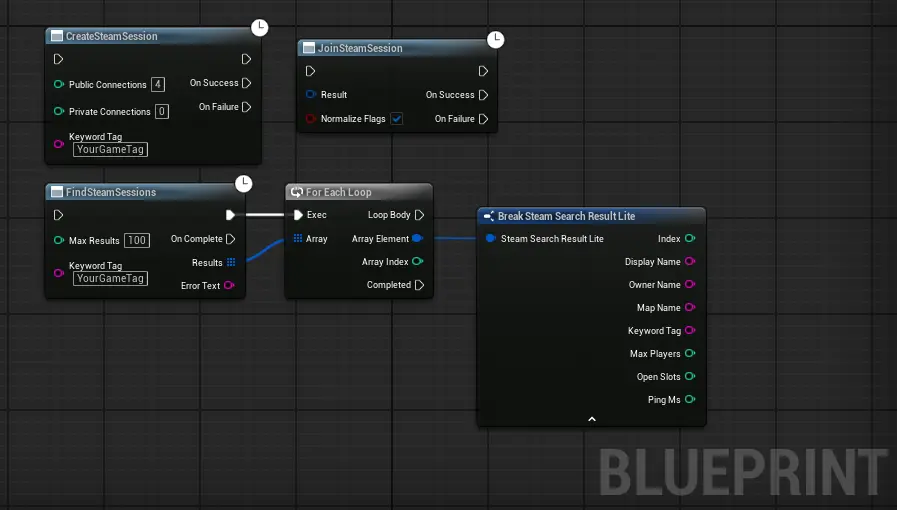The width and height of the screenshot is (897, 510).
Task: Click the Display Name output pin
Action: point(690,262)
